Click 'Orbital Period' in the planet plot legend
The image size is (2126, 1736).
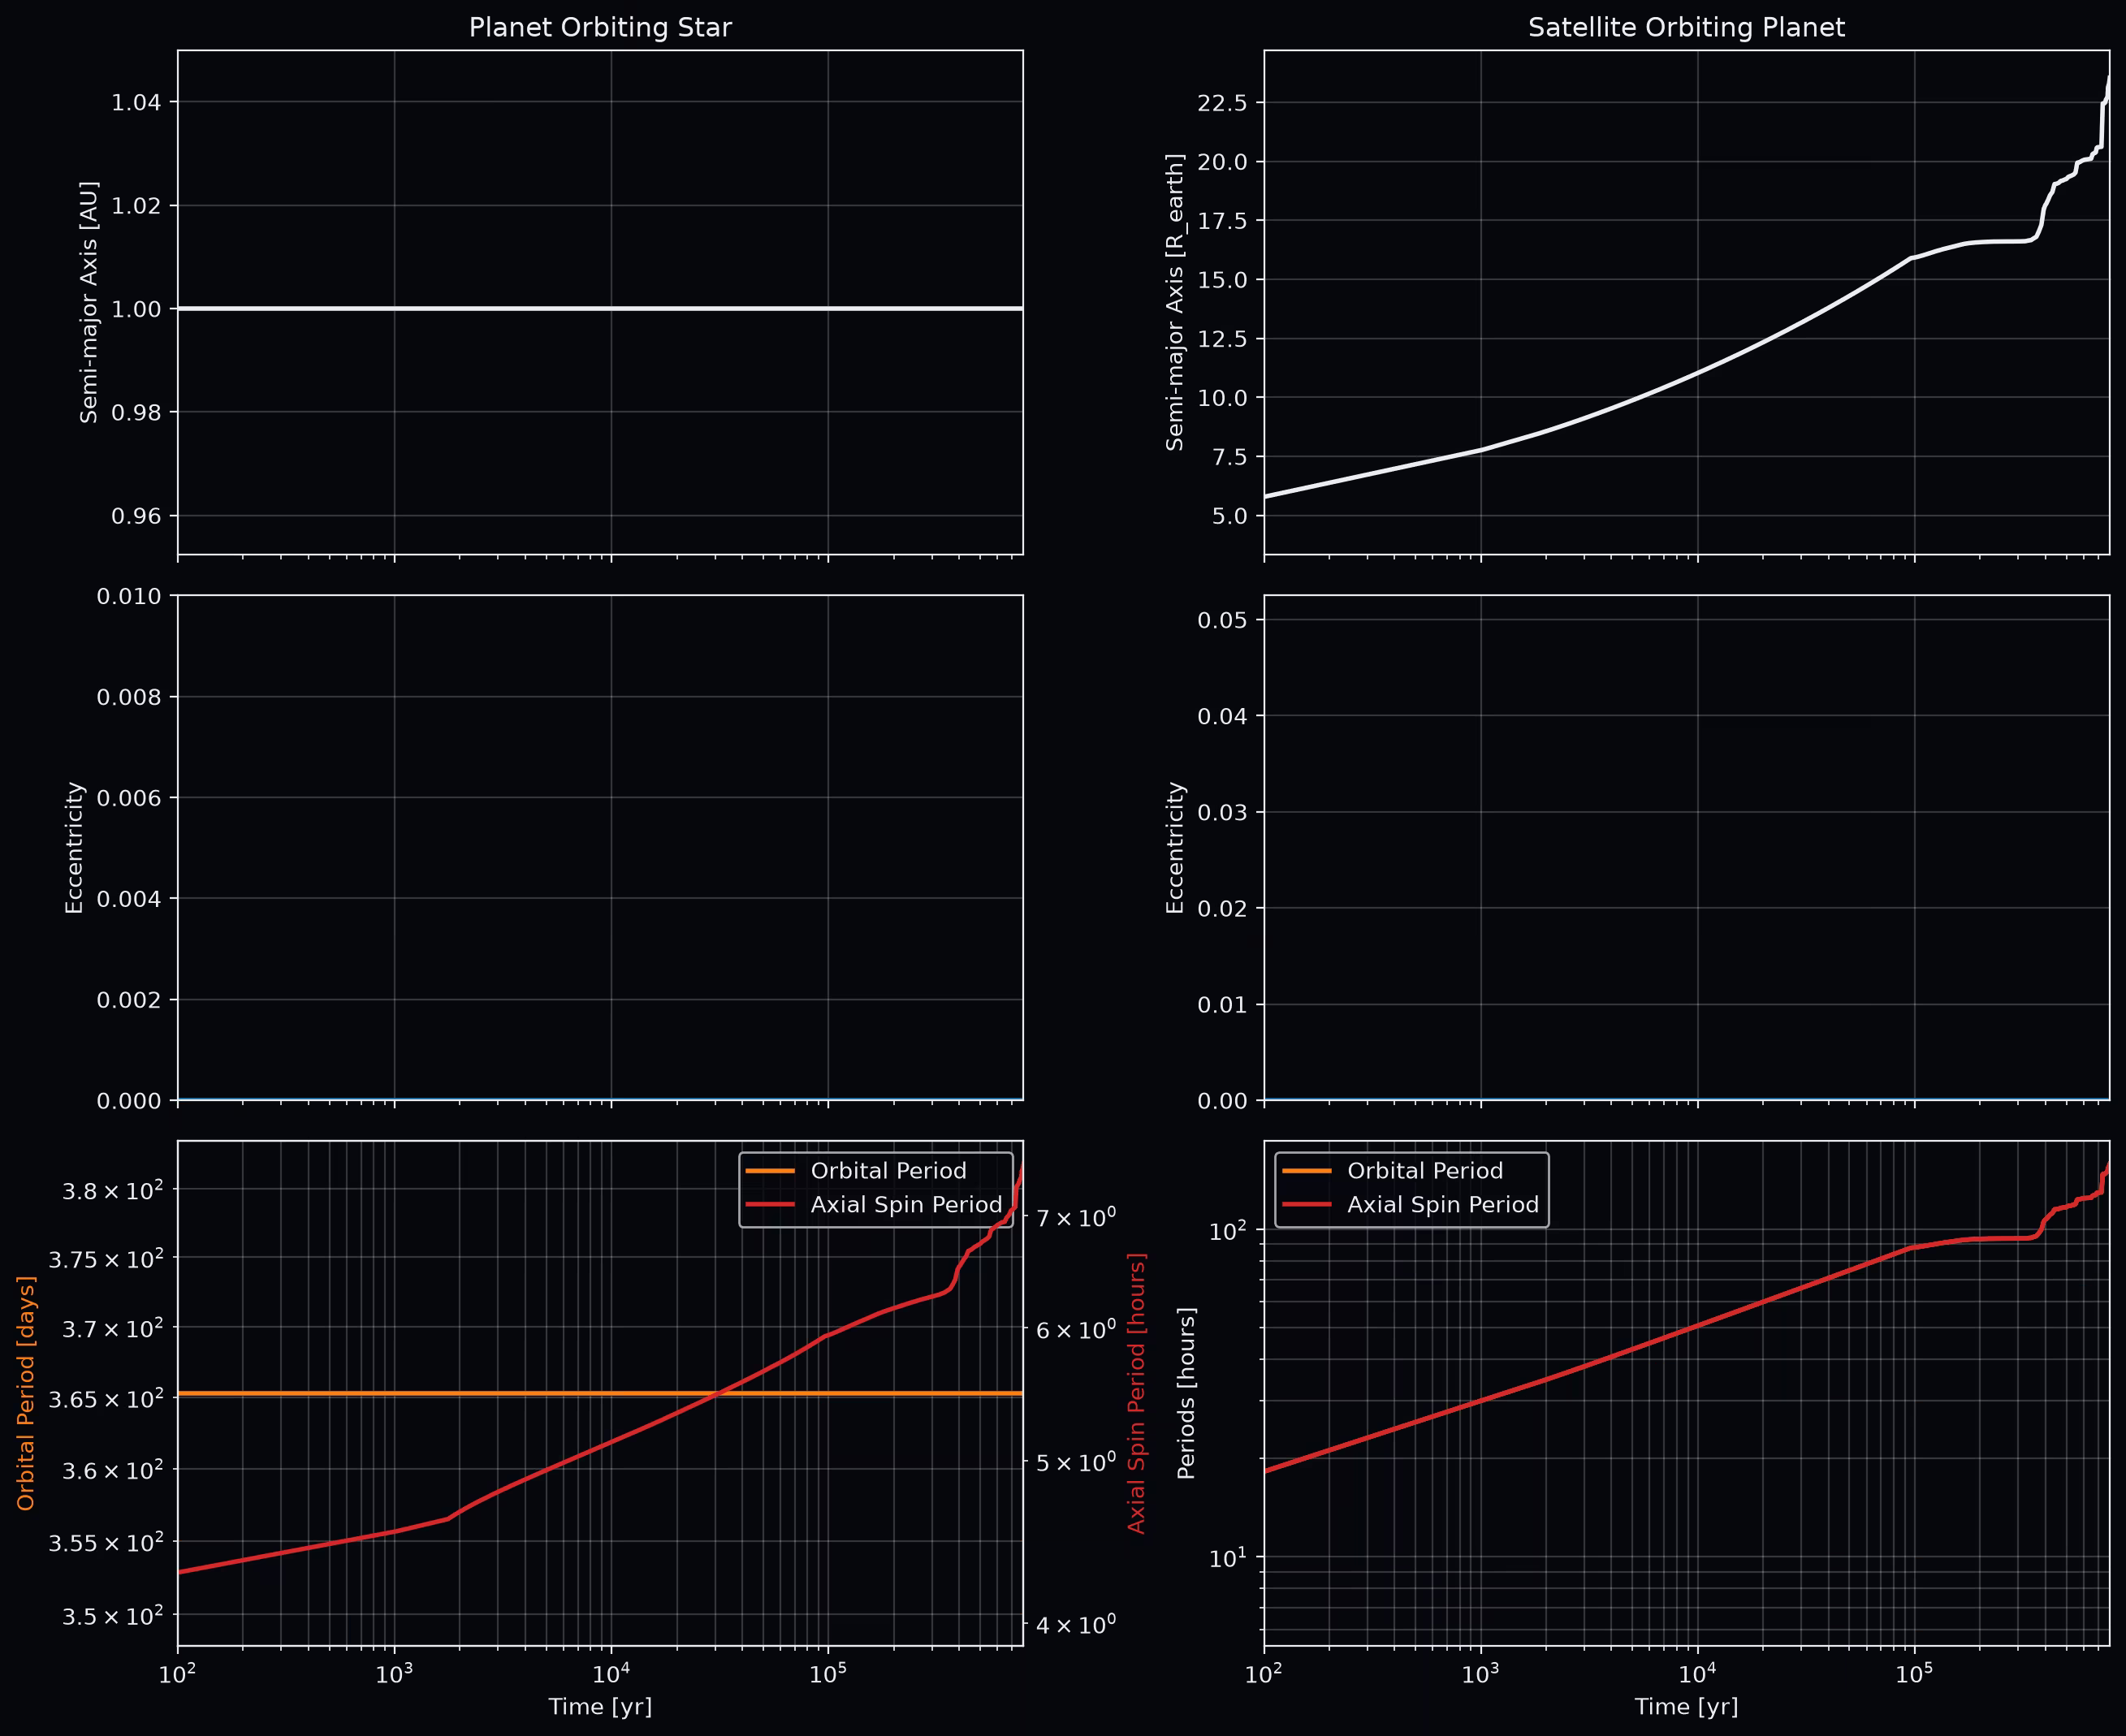tap(889, 1171)
